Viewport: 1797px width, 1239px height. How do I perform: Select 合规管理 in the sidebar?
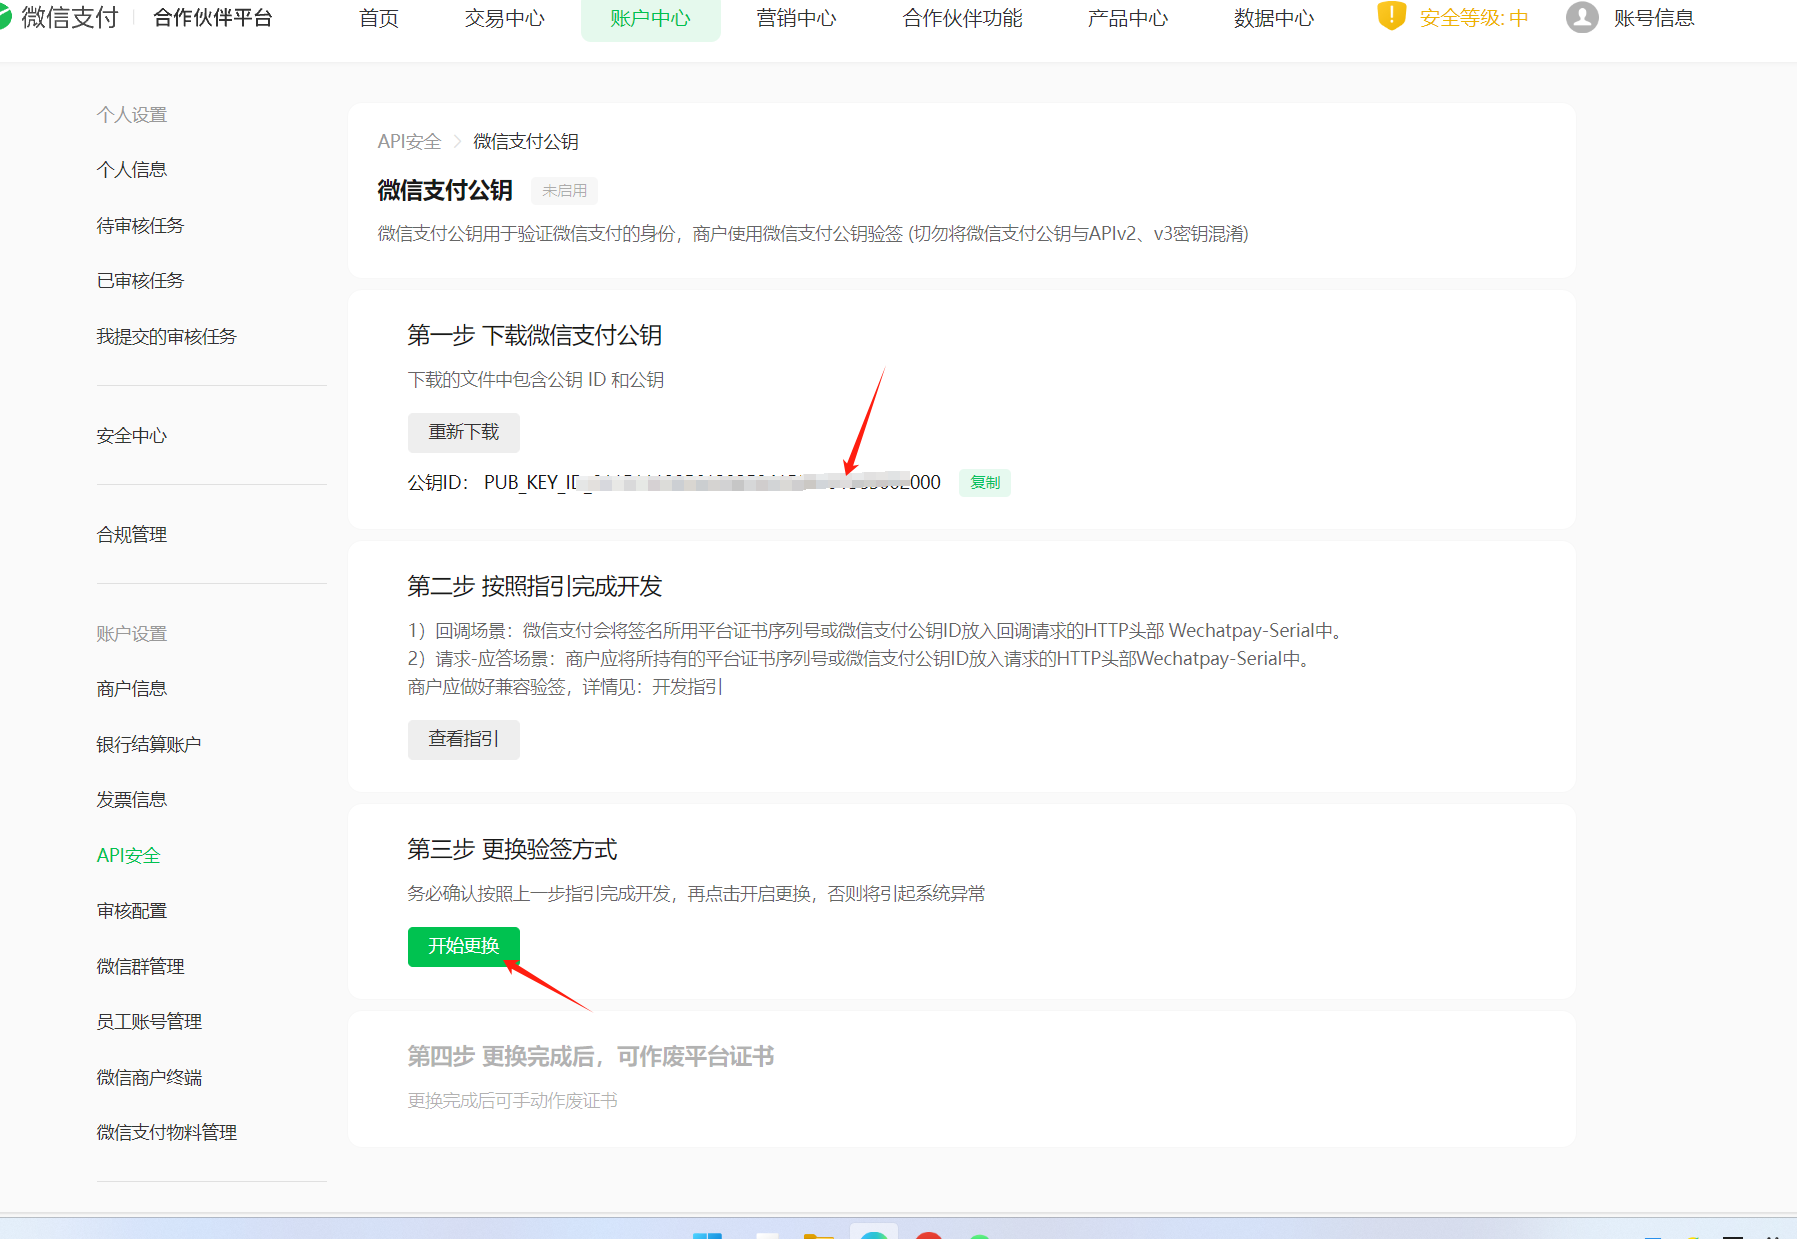(132, 535)
